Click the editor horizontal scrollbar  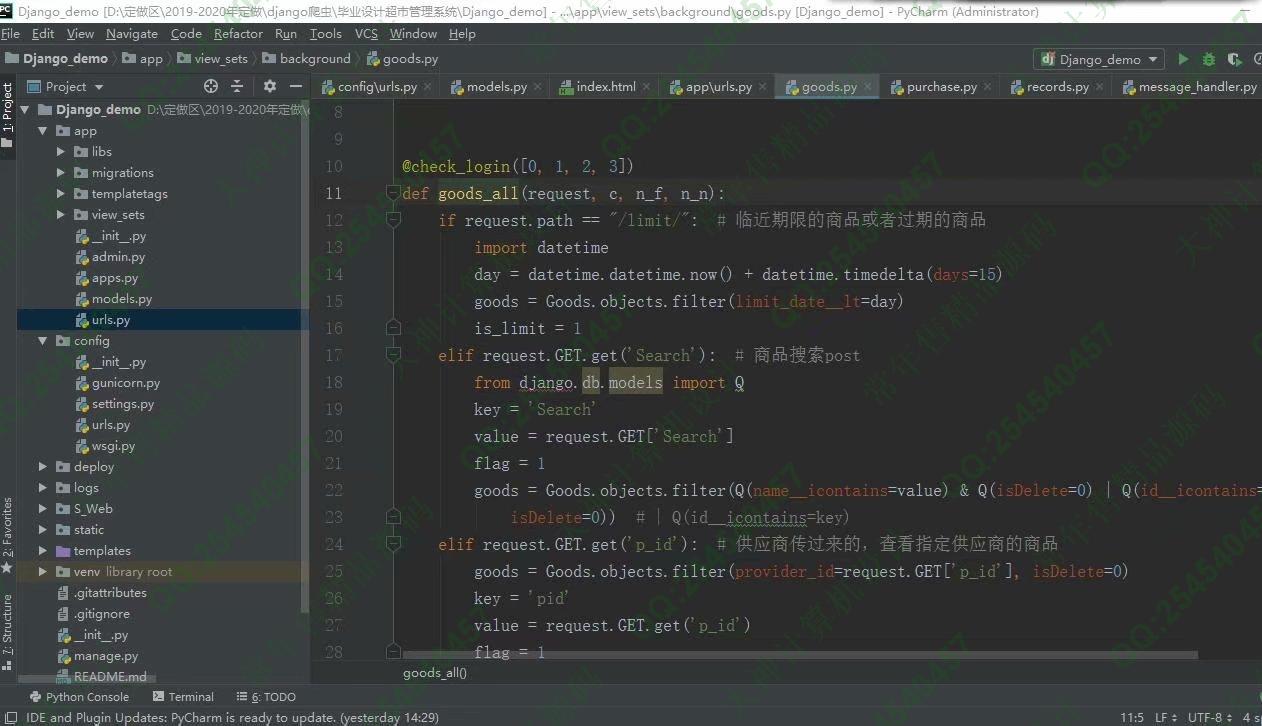pos(800,655)
